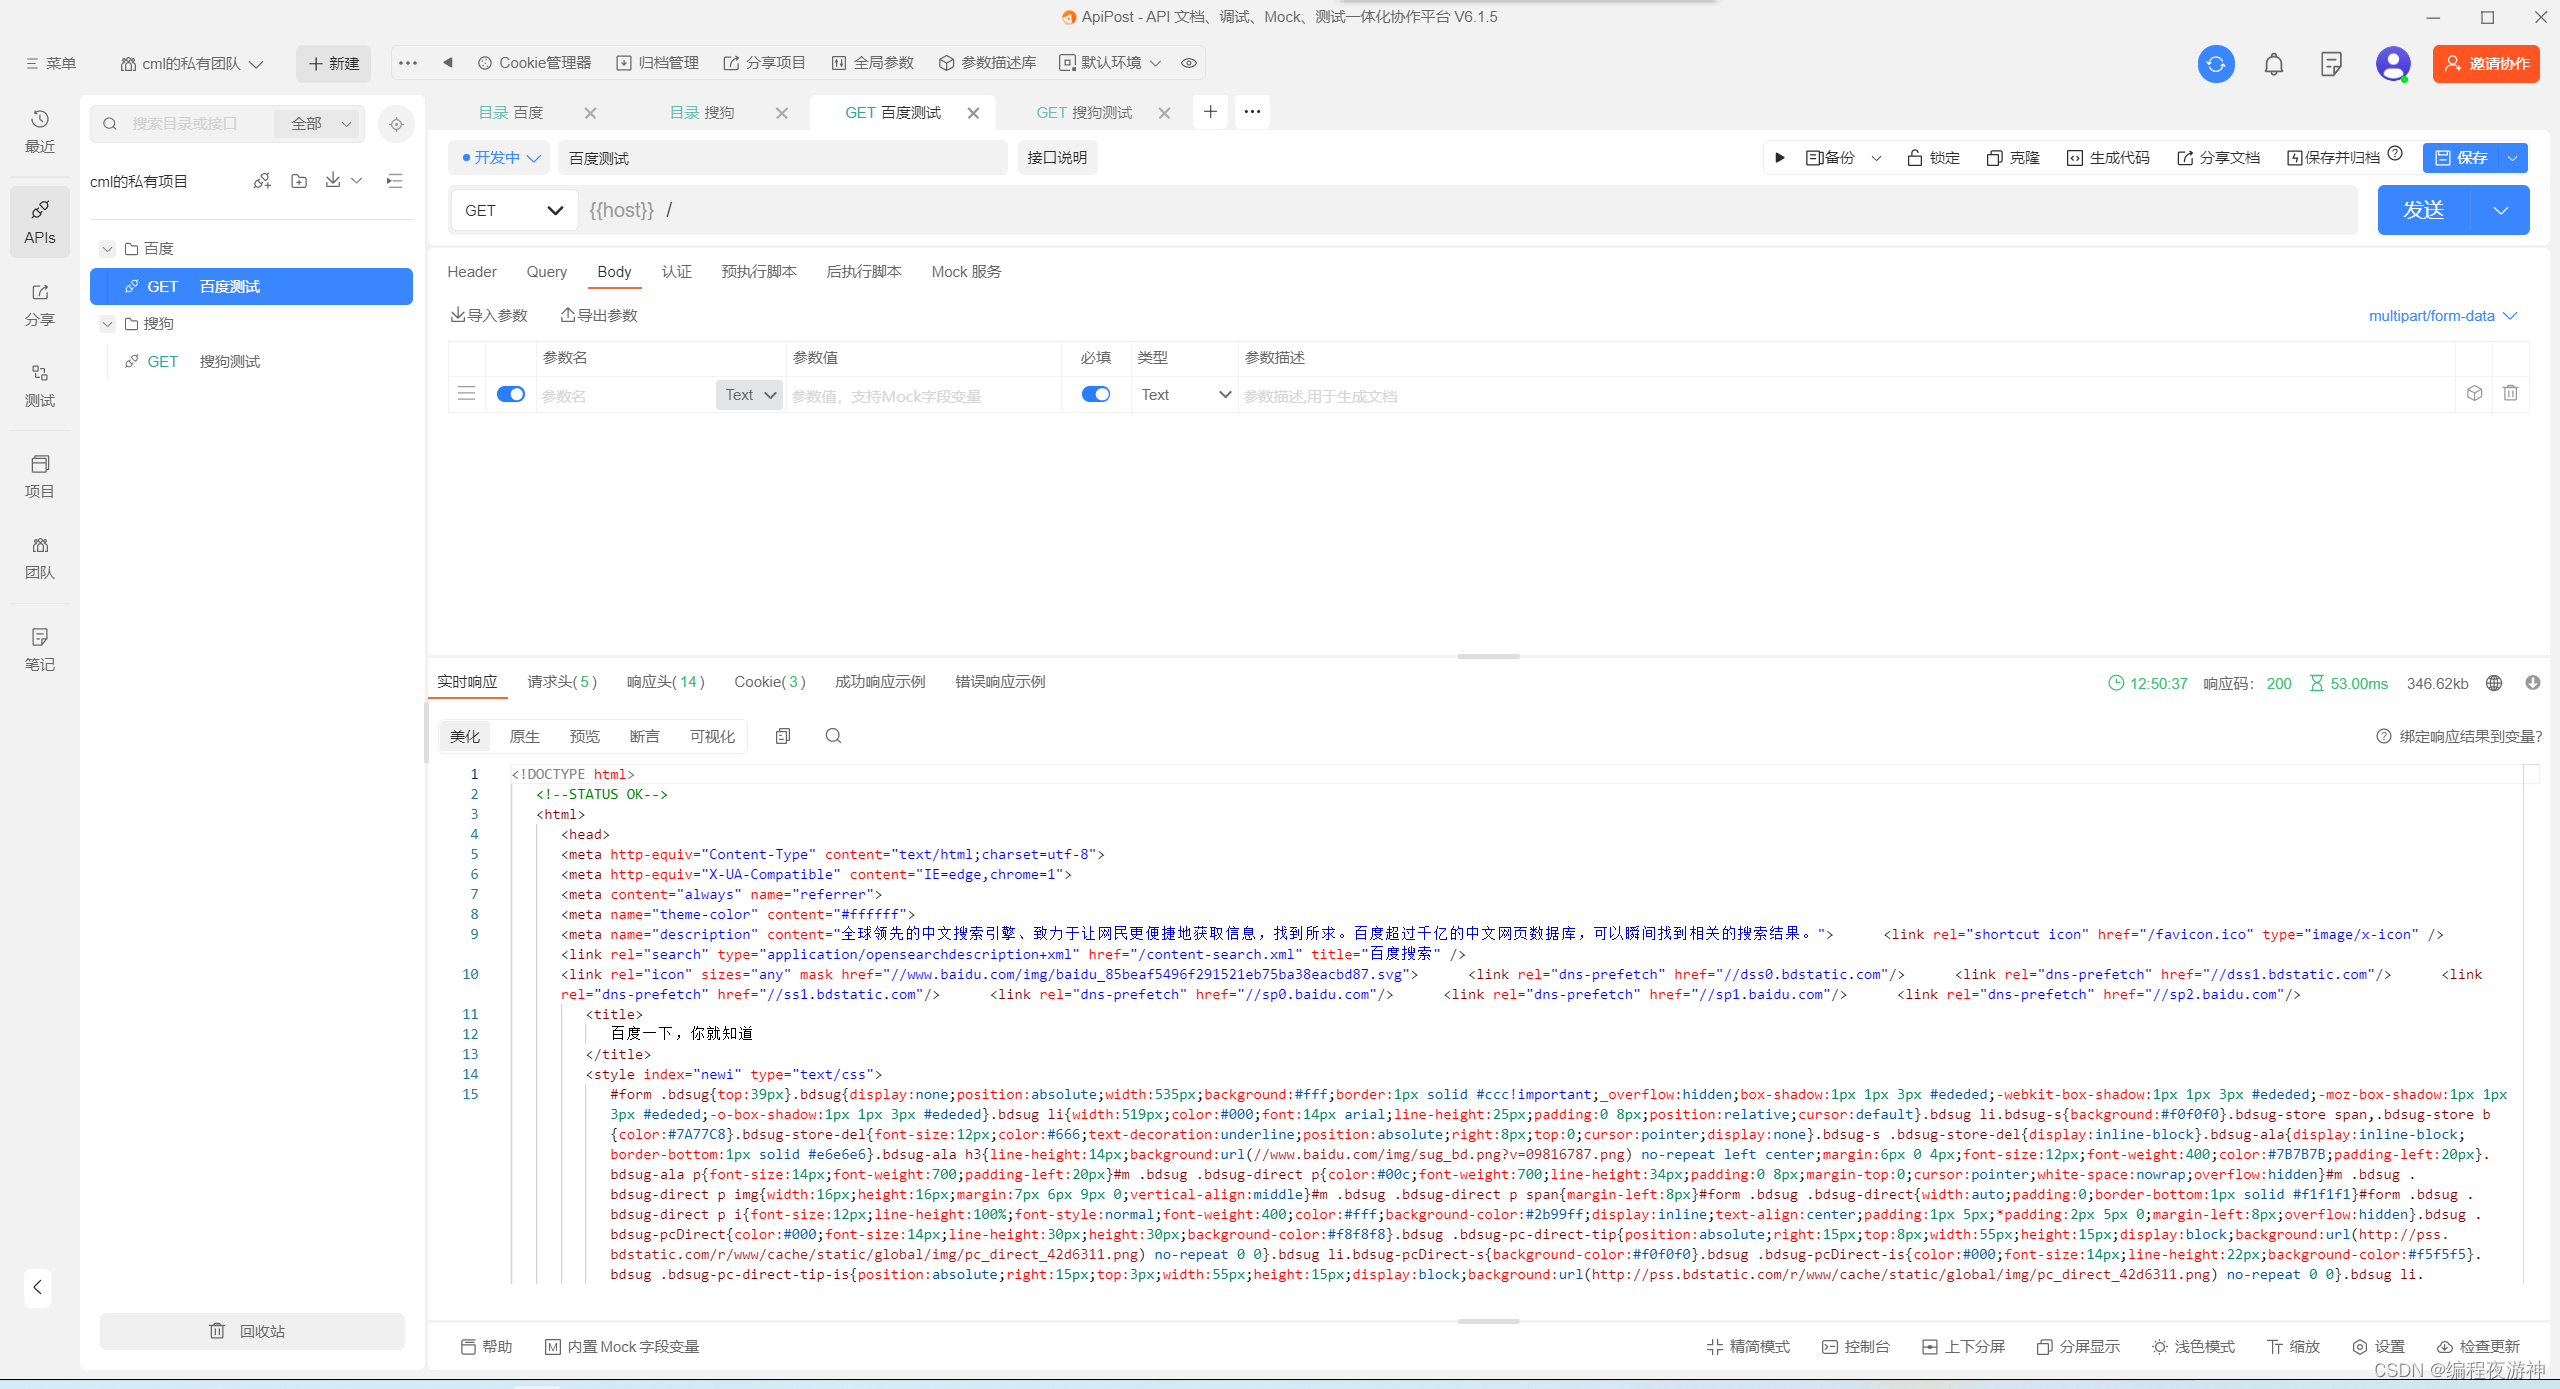Download the response with download icon
The width and height of the screenshot is (2560, 1389).
[x=2532, y=683]
